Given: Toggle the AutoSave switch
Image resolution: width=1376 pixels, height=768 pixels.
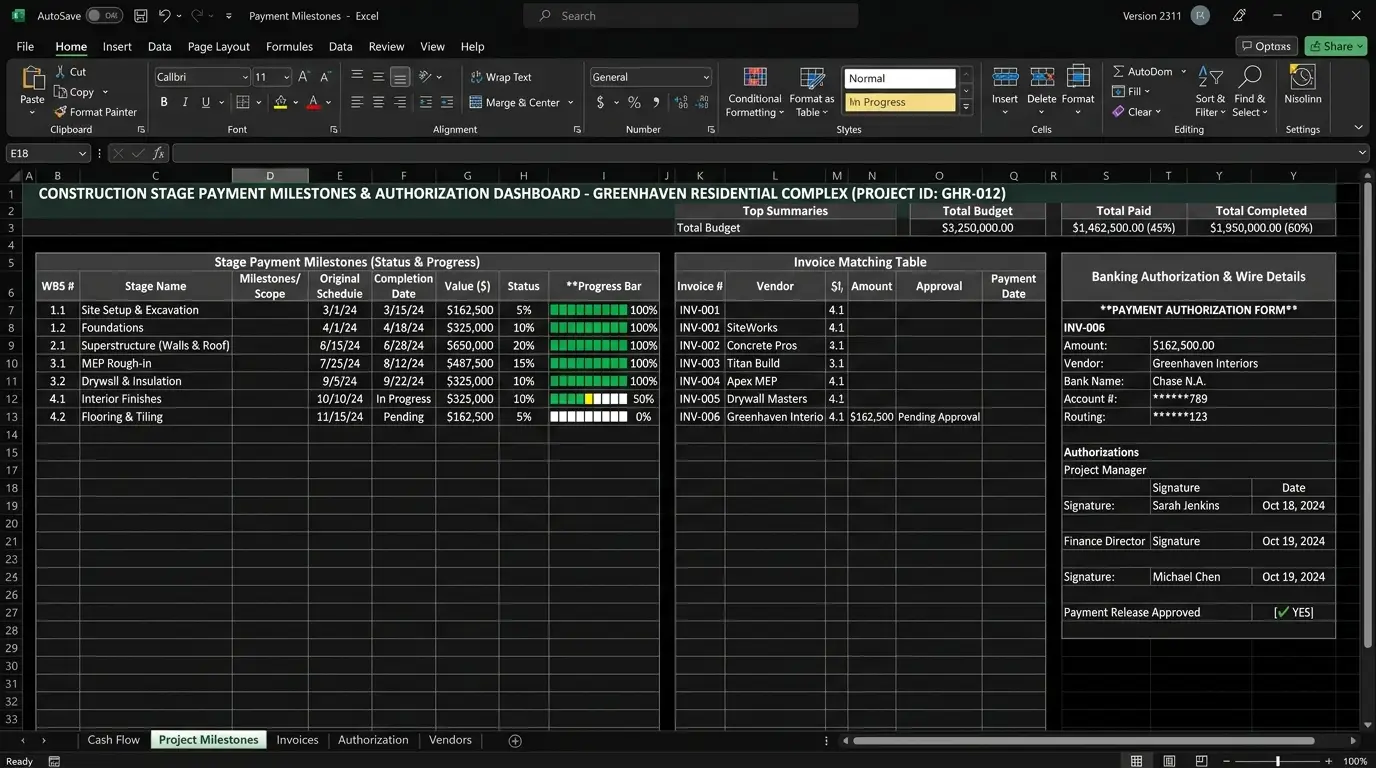Looking at the screenshot, I should [104, 16].
